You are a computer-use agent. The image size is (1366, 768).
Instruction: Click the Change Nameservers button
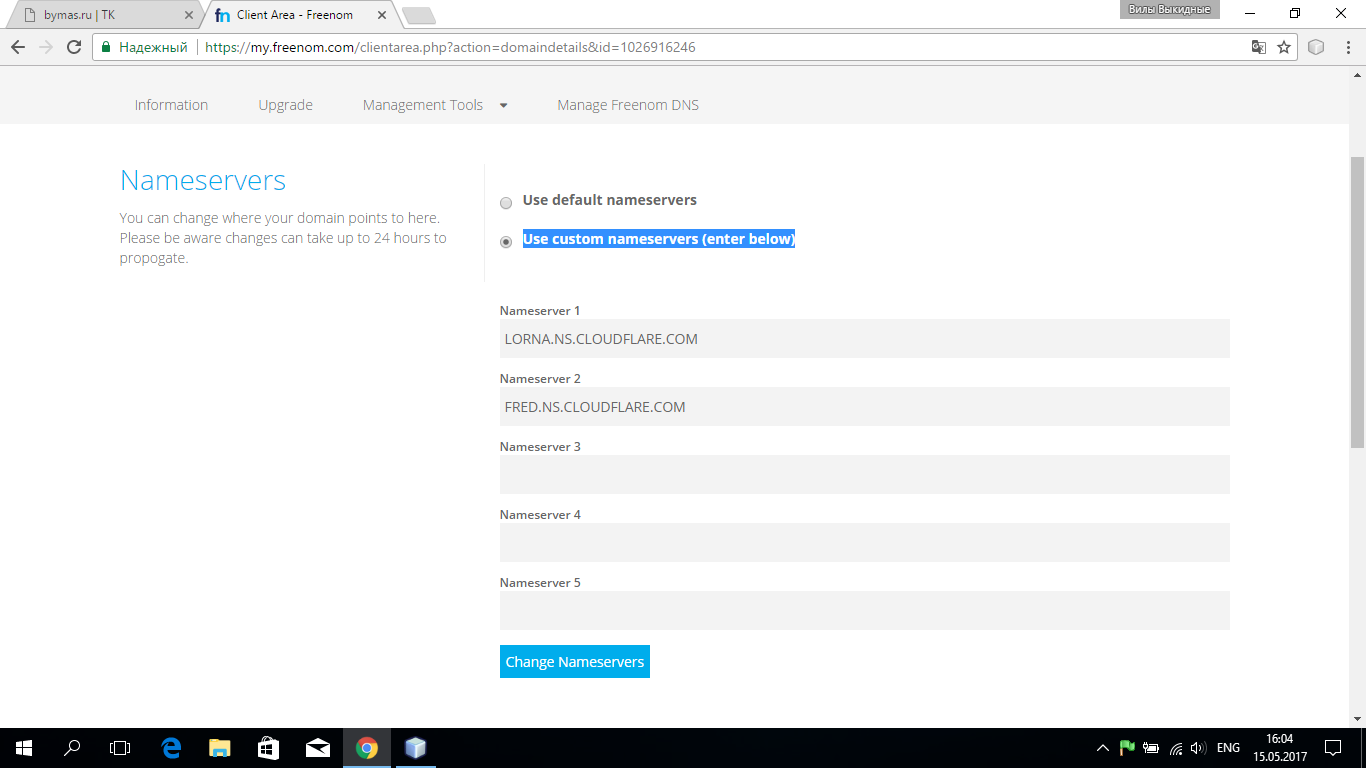(574, 662)
